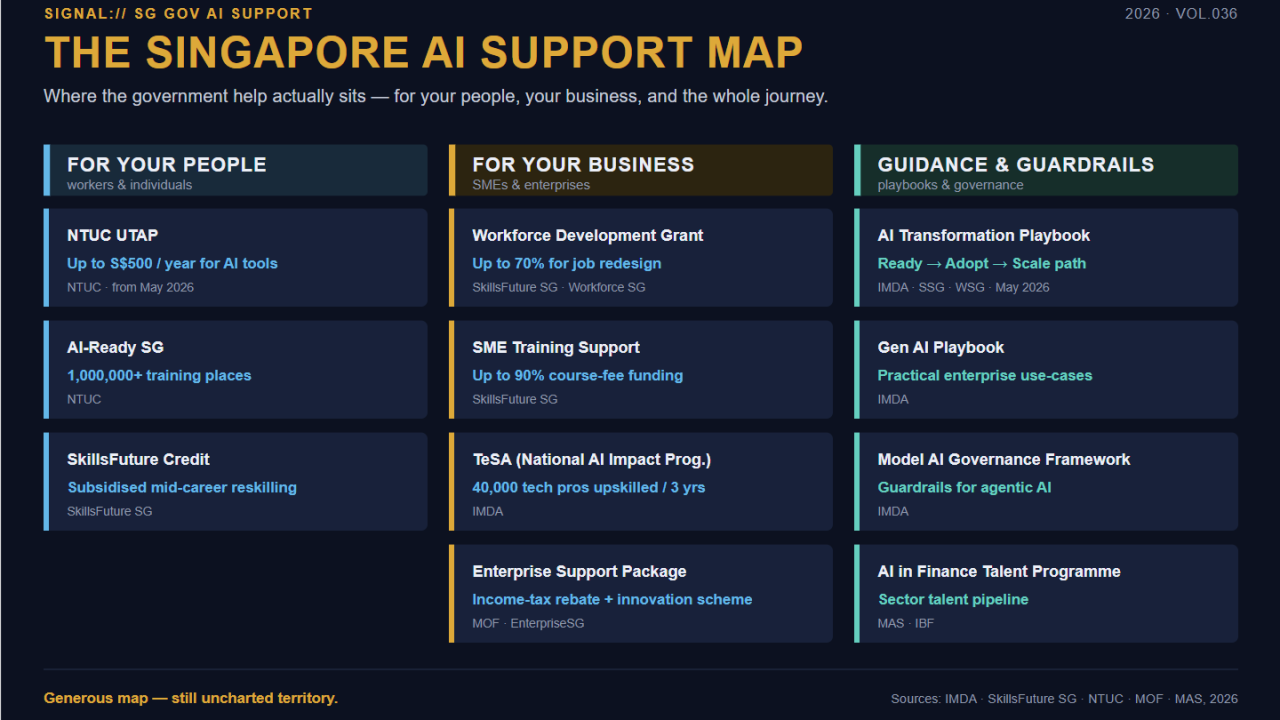The height and width of the screenshot is (720, 1280).
Task: Open Model AI Governance Framework card
Action: tap(1046, 481)
